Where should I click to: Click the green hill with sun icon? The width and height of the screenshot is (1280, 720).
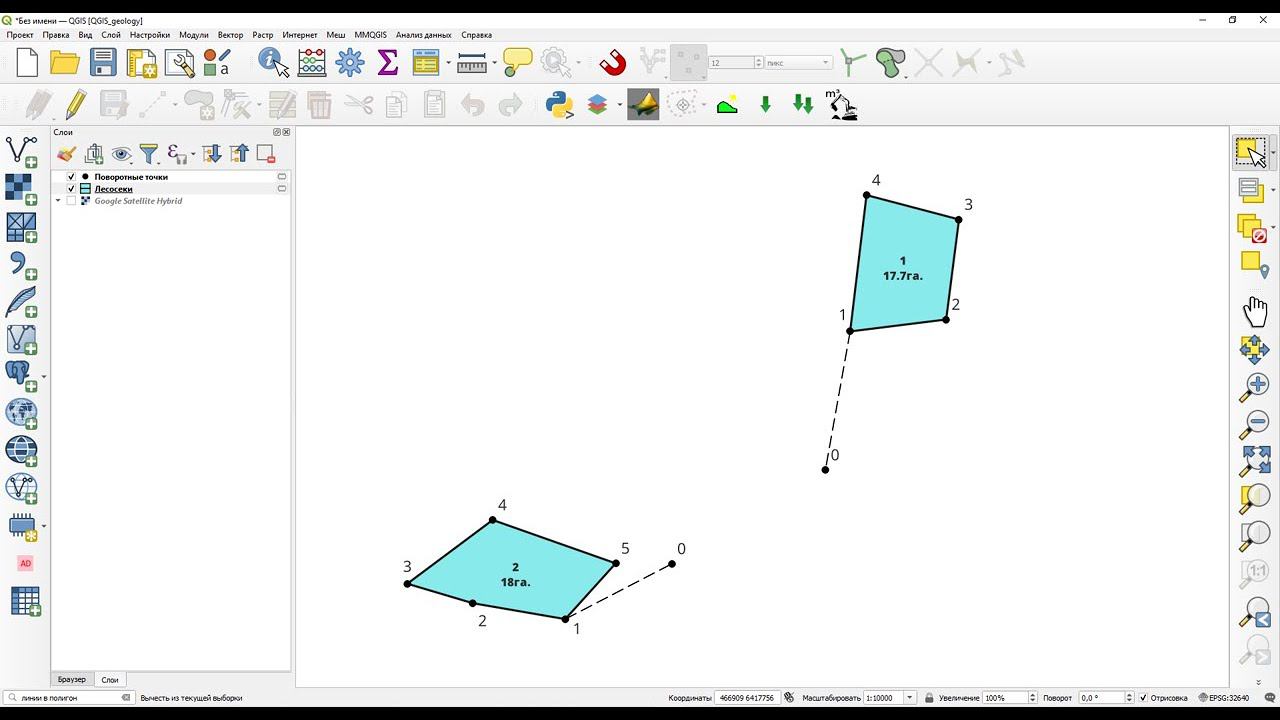point(727,104)
